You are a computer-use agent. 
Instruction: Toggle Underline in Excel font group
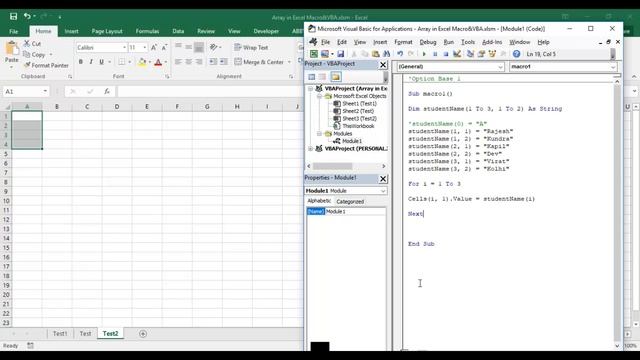pyautogui.click(x=101, y=62)
